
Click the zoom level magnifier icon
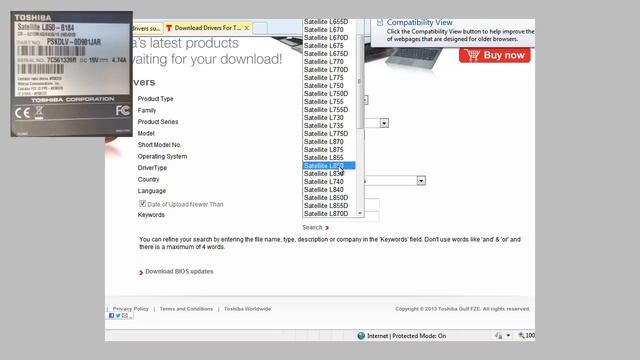[521, 335]
